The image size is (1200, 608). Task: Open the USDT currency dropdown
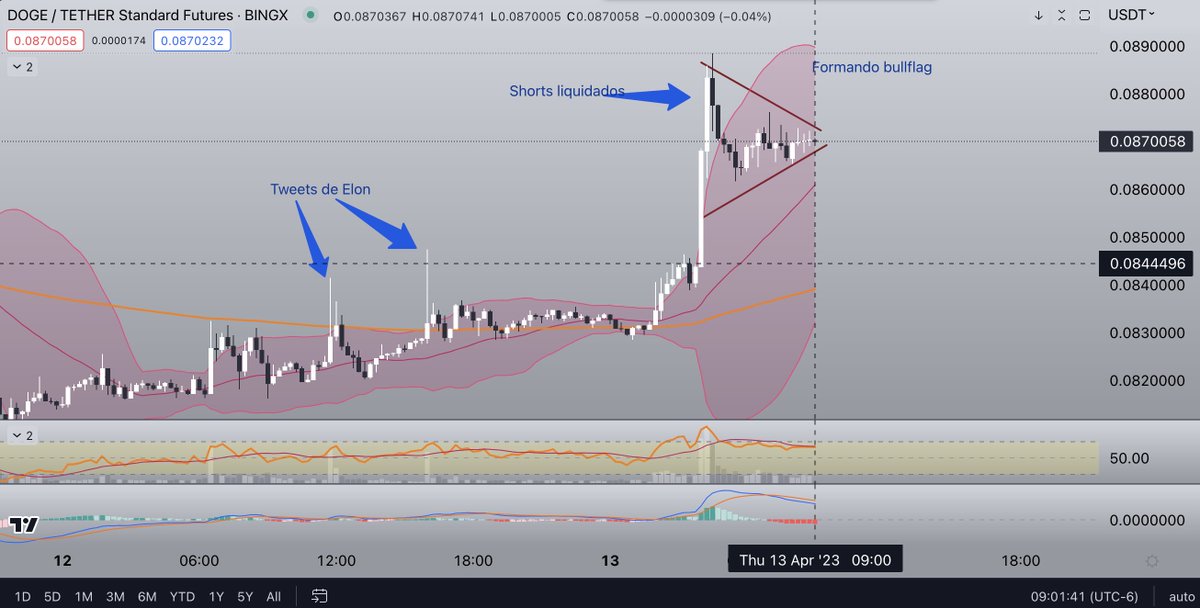coord(1130,15)
